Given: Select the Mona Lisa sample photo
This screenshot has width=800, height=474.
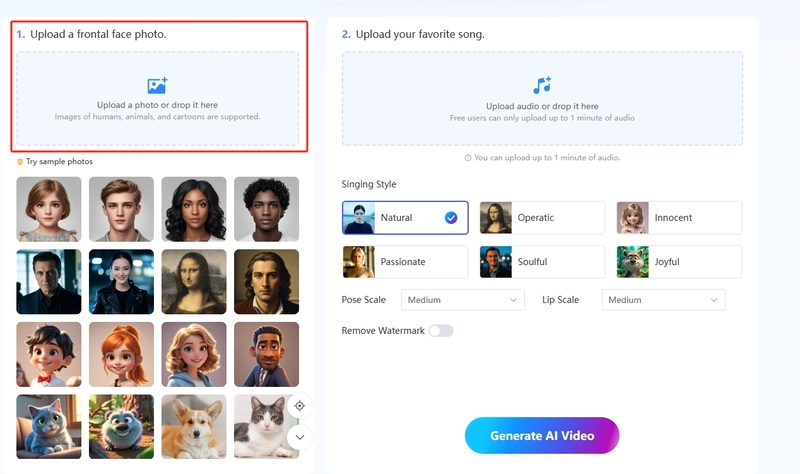Looking at the screenshot, I should tap(194, 282).
